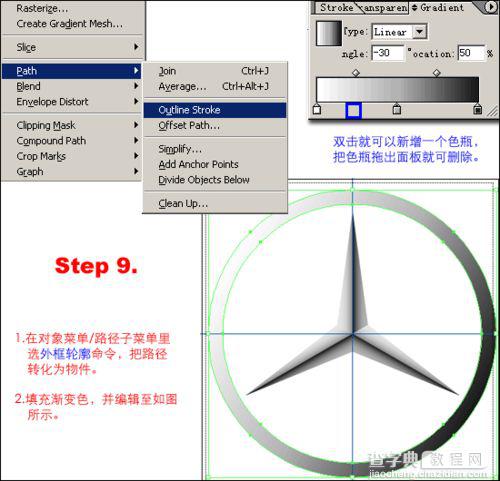Select the left midpoint diamond slider
Image resolution: width=500 pixels, height=481 pixels.
pyautogui.click(x=356, y=72)
